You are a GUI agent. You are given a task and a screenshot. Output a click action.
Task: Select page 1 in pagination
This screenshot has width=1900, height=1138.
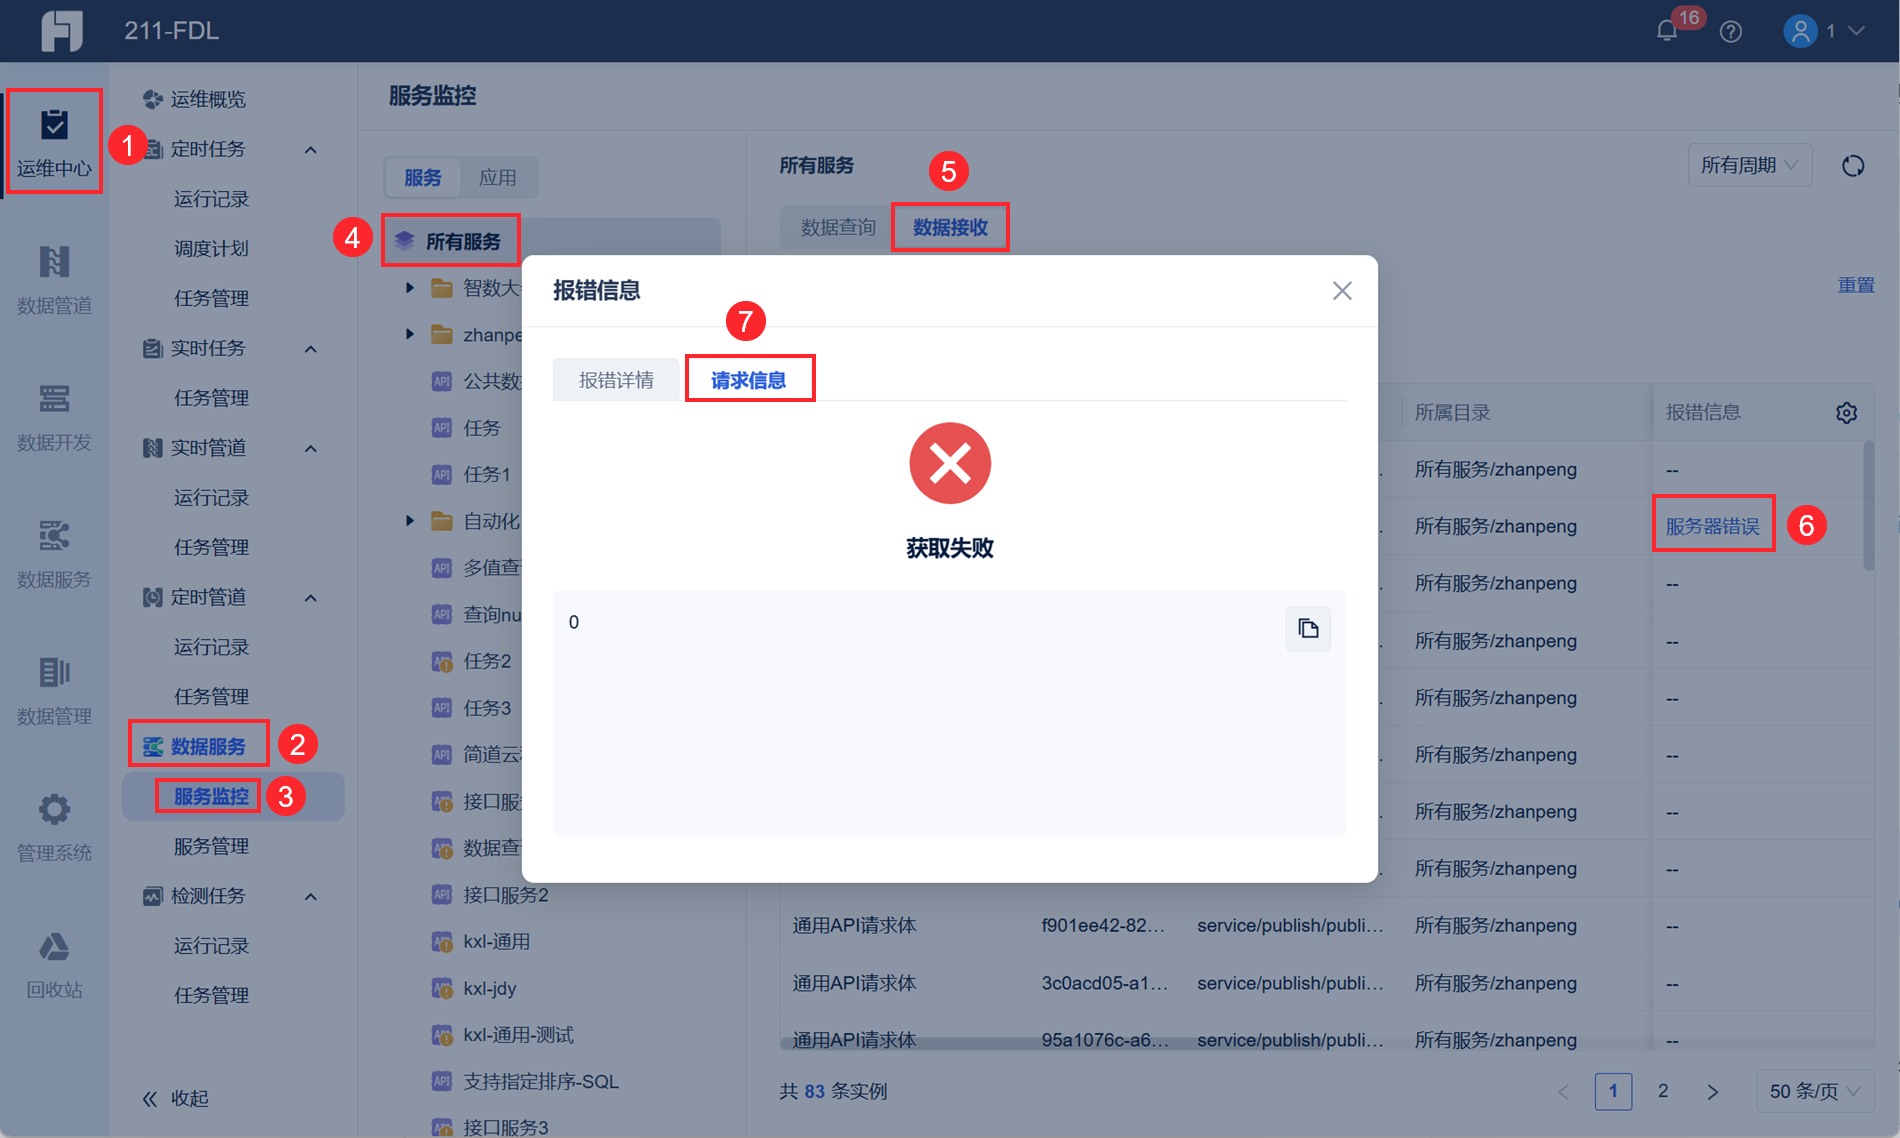click(x=1613, y=1091)
